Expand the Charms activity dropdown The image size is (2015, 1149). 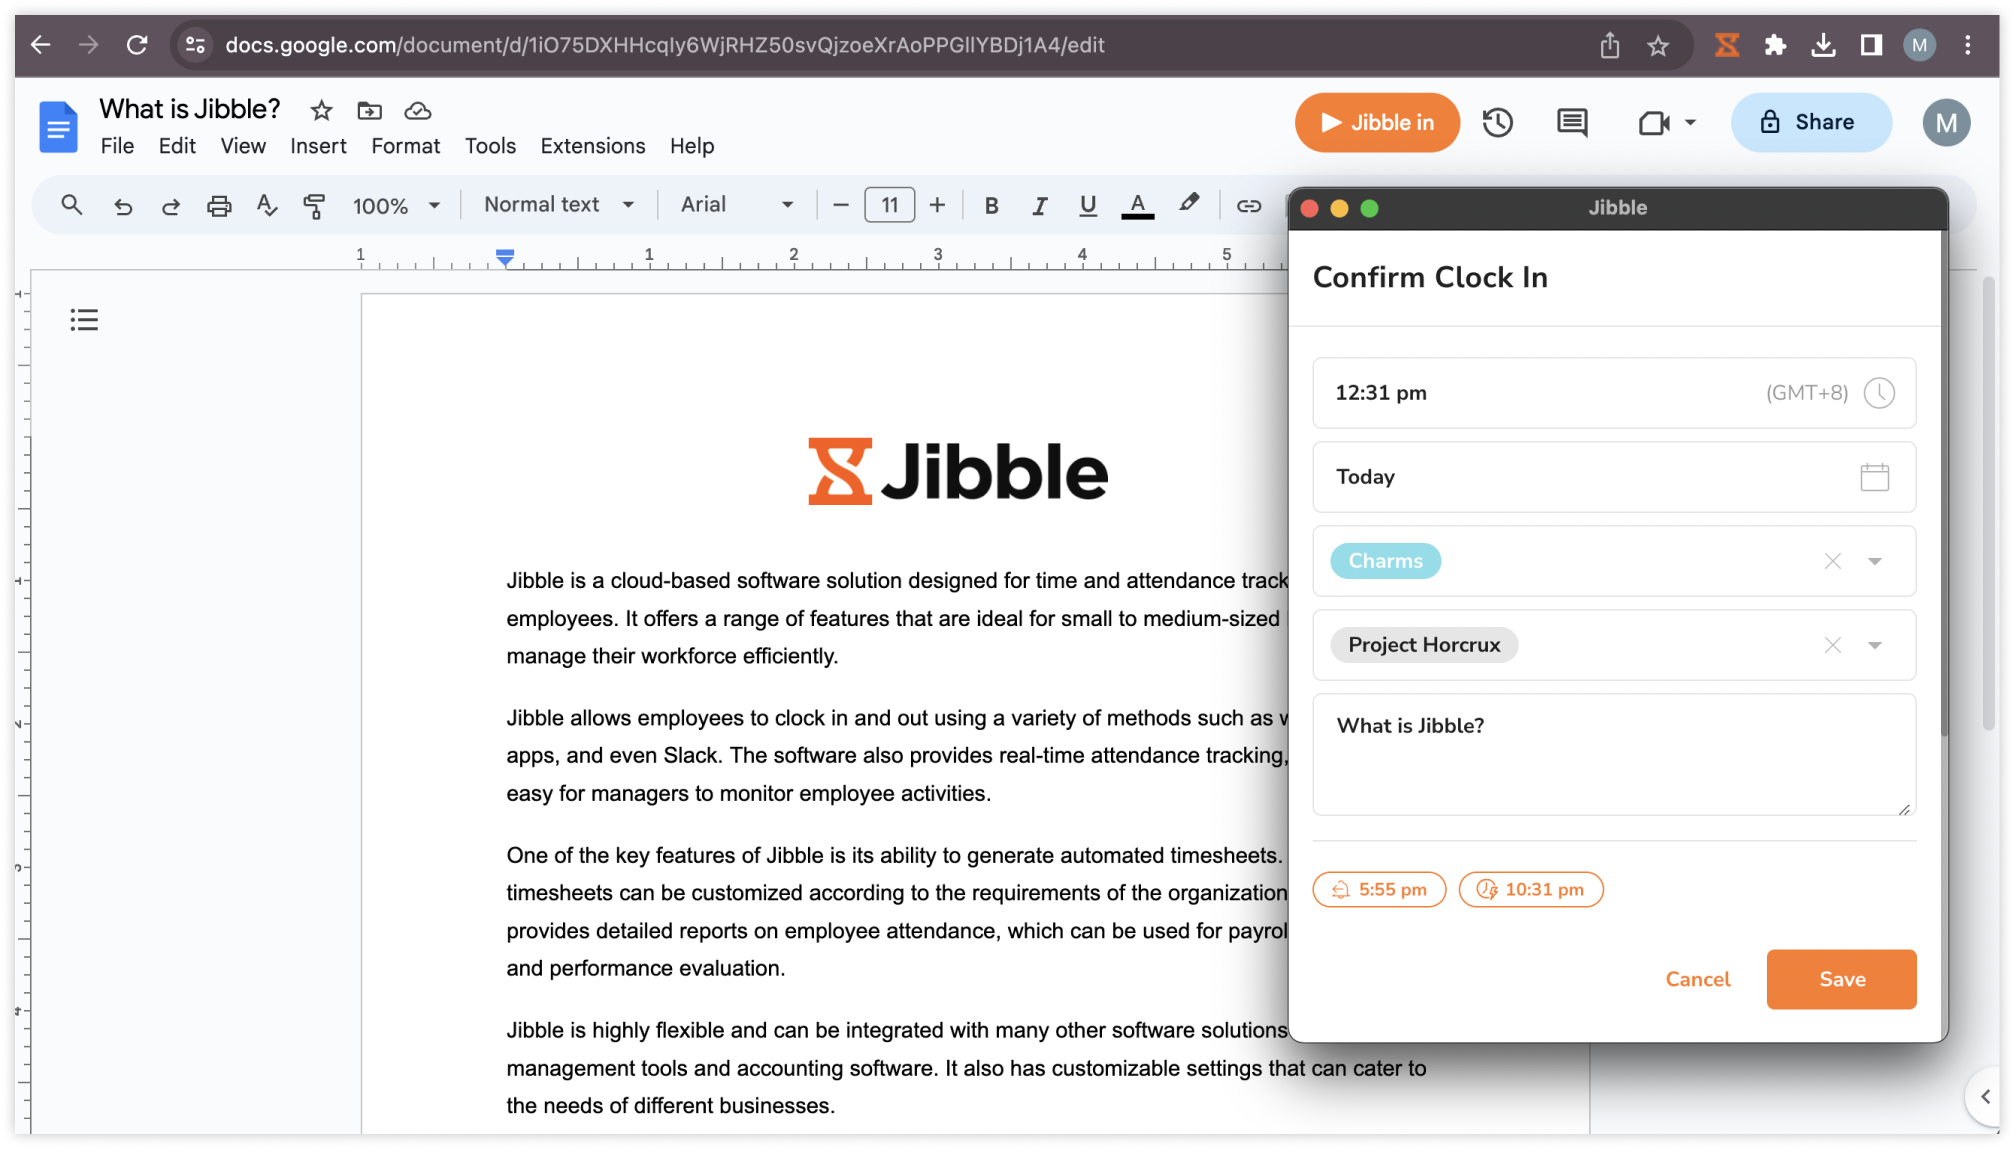tap(1874, 561)
